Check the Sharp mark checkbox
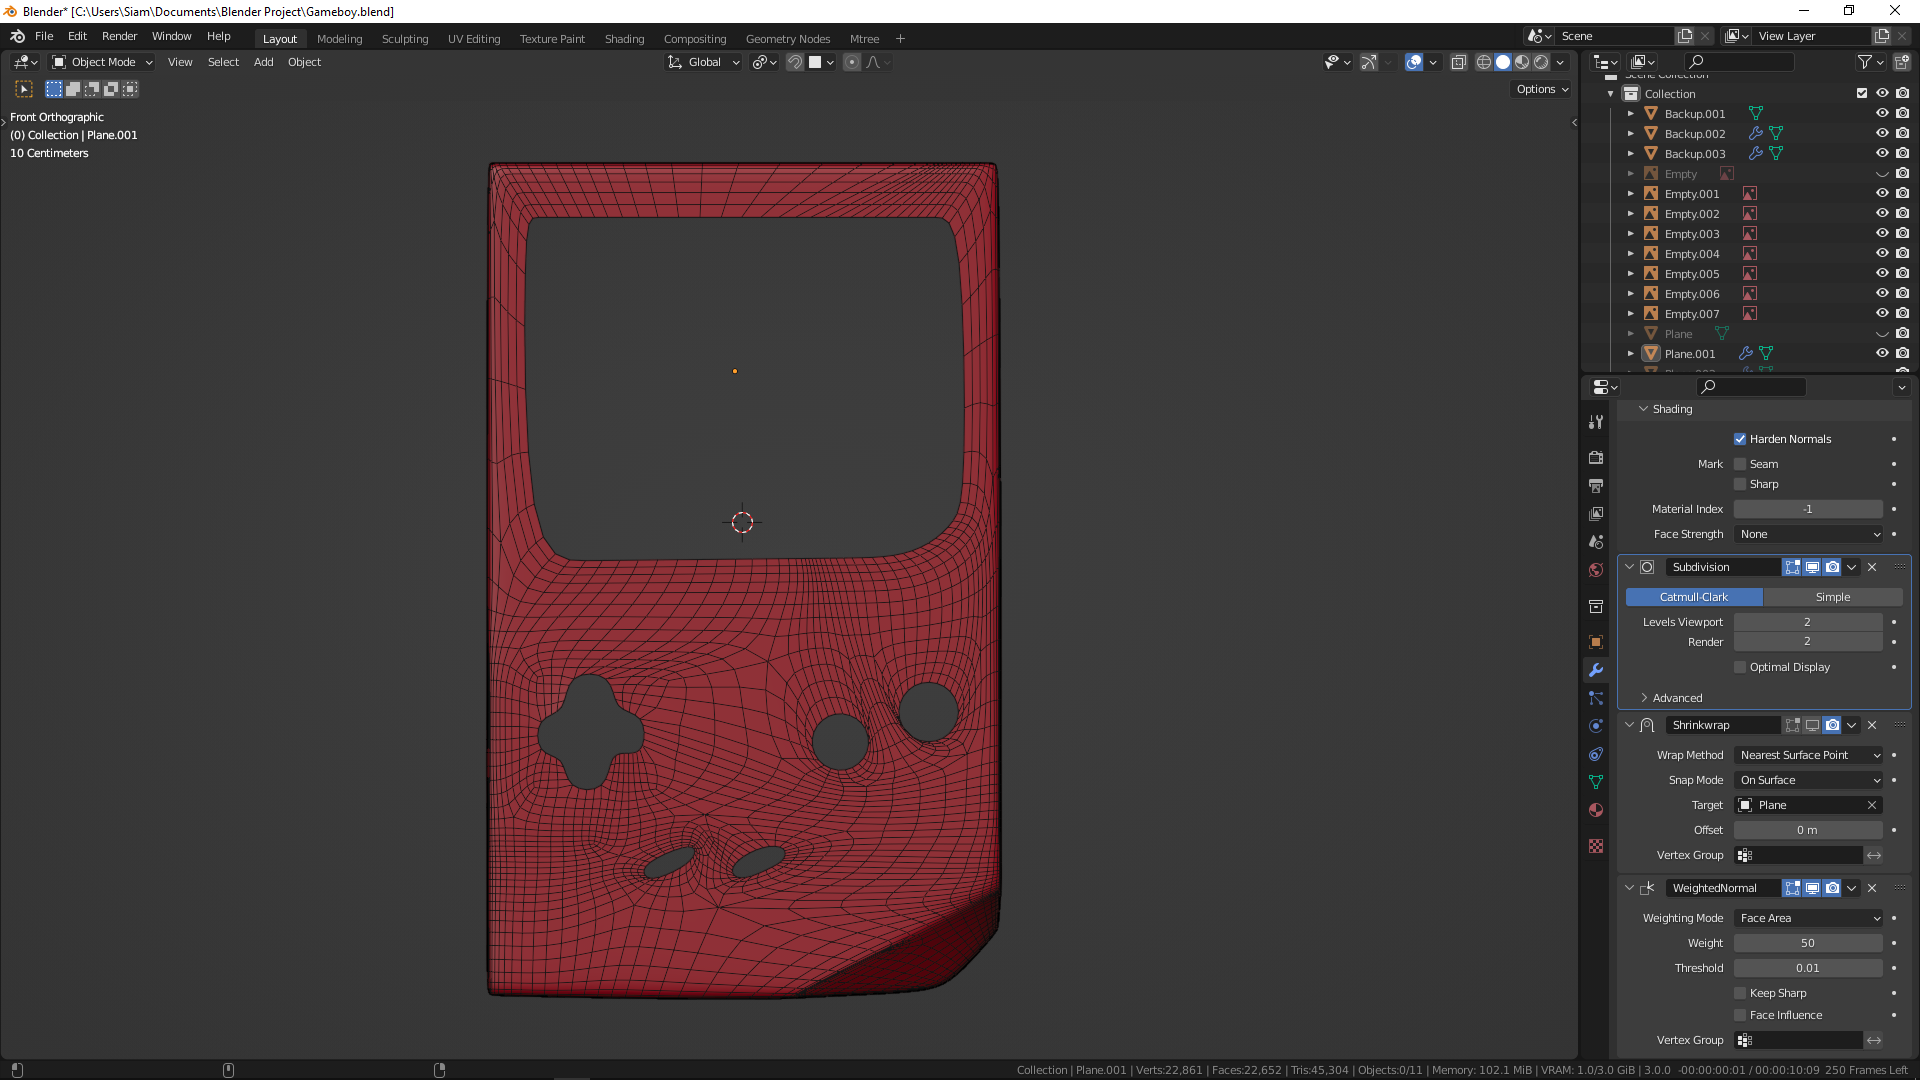Image resolution: width=1920 pixels, height=1080 pixels. 1740,484
